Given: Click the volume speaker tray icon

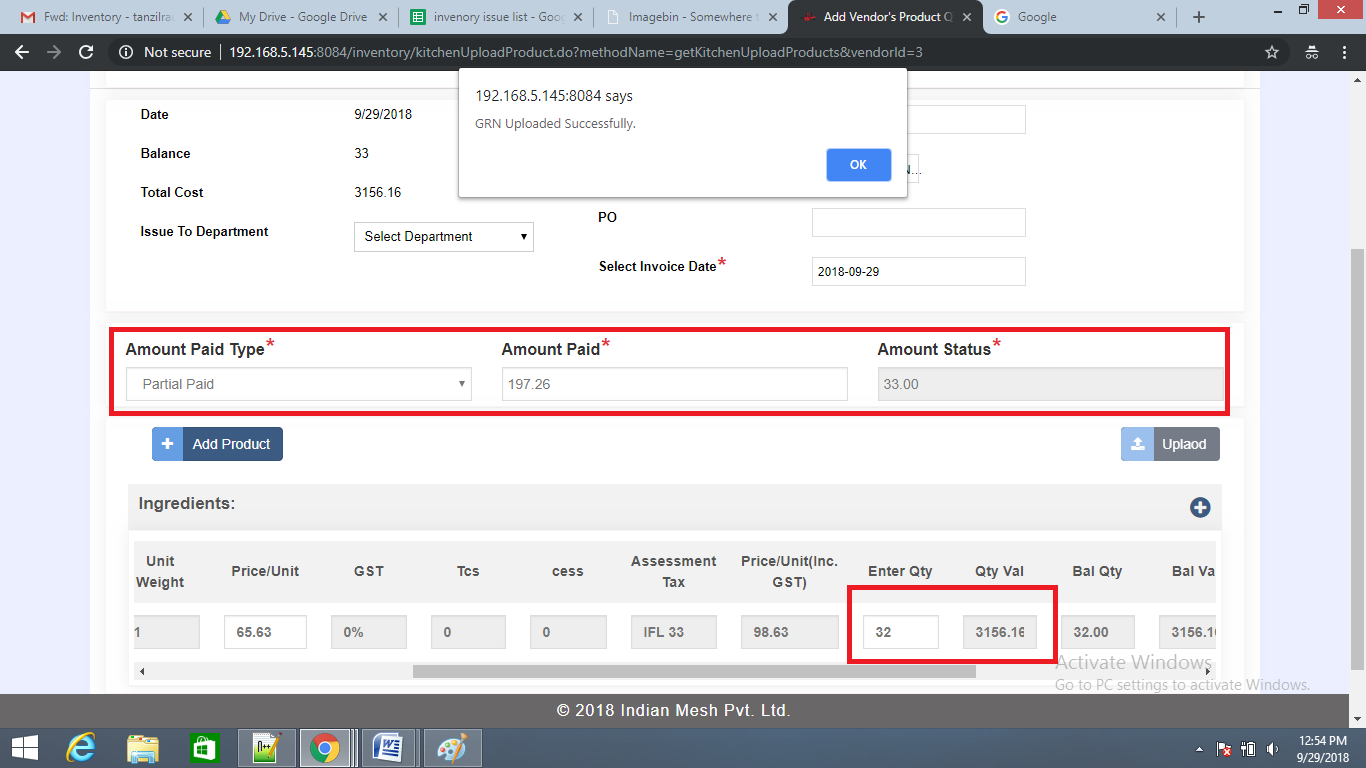Looking at the screenshot, I should click(x=1272, y=748).
